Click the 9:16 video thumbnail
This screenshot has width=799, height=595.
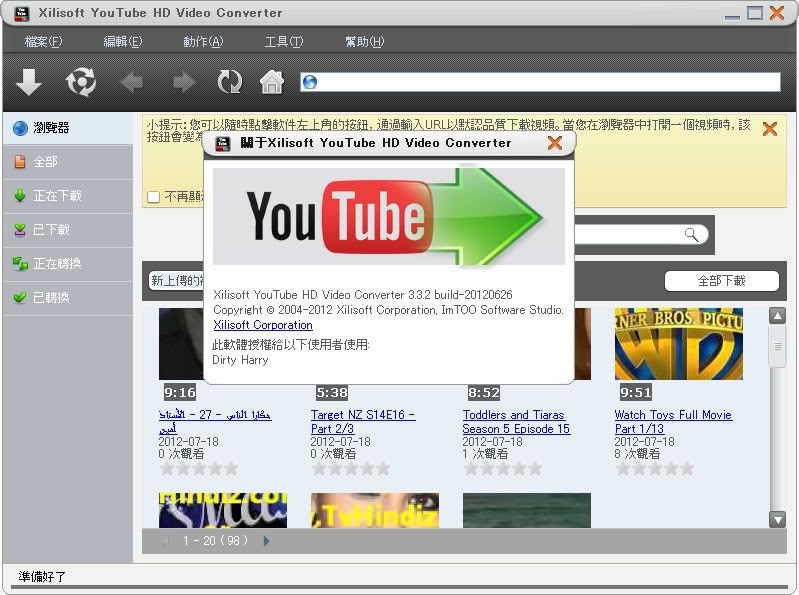click(181, 344)
